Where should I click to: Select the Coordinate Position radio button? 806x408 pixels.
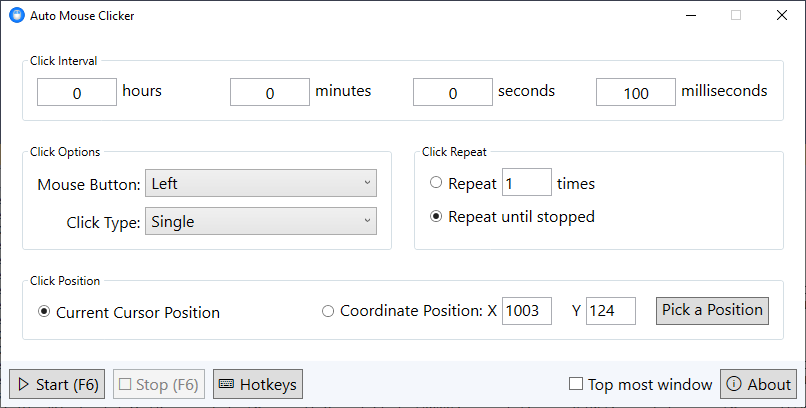[328, 312]
